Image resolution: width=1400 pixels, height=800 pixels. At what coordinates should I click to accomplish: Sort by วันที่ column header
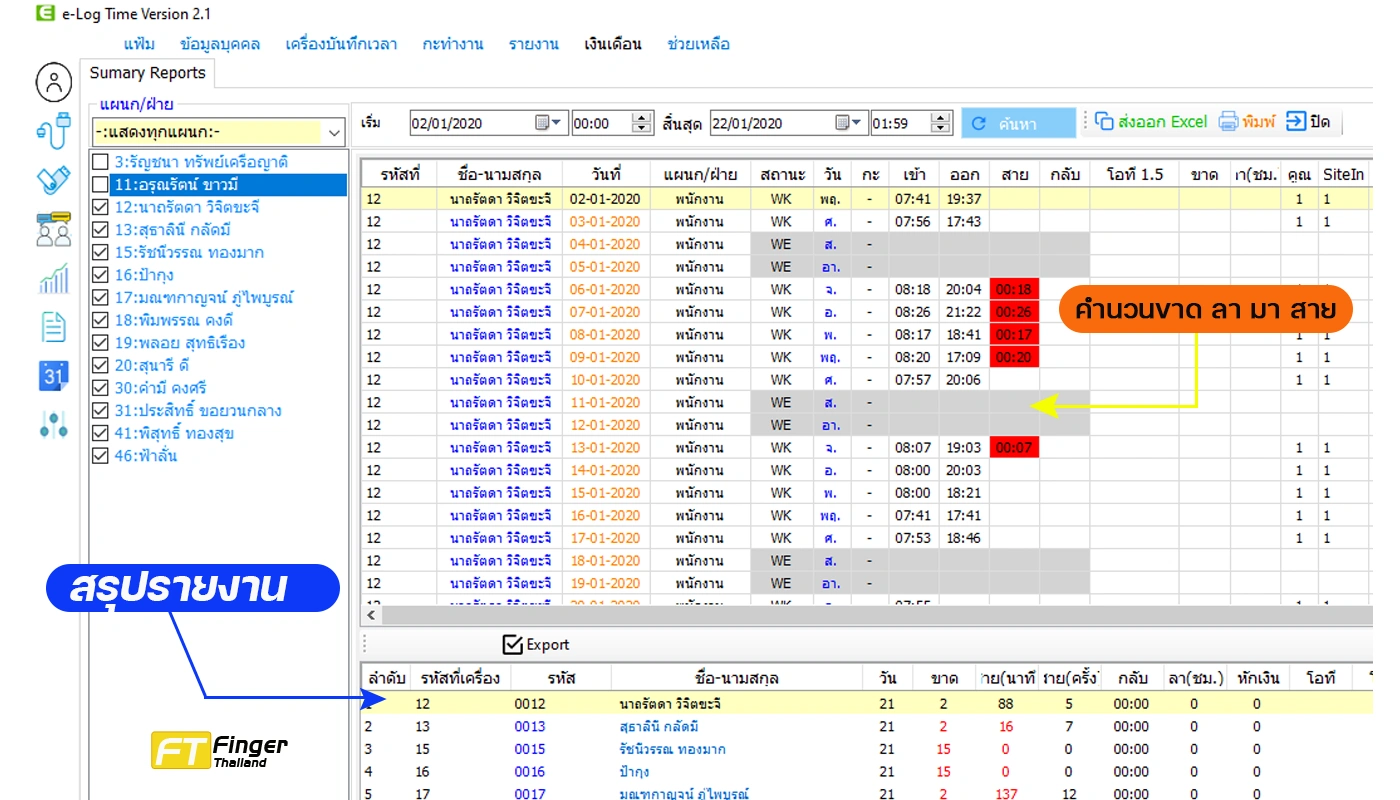[607, 174]
